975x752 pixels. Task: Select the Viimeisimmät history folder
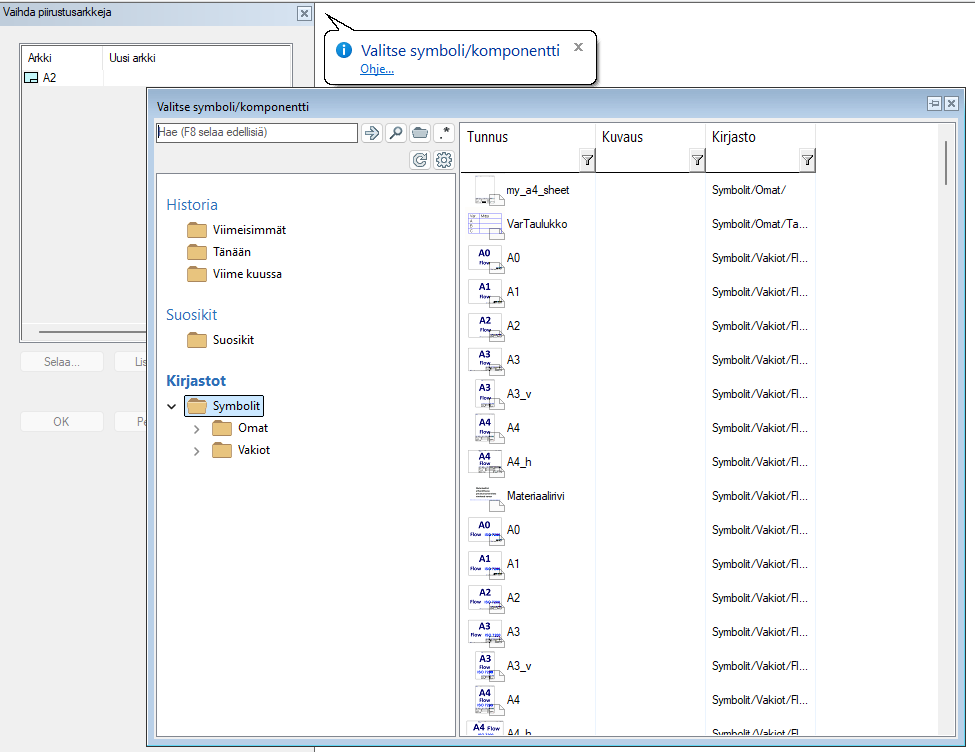pos(248,230)
